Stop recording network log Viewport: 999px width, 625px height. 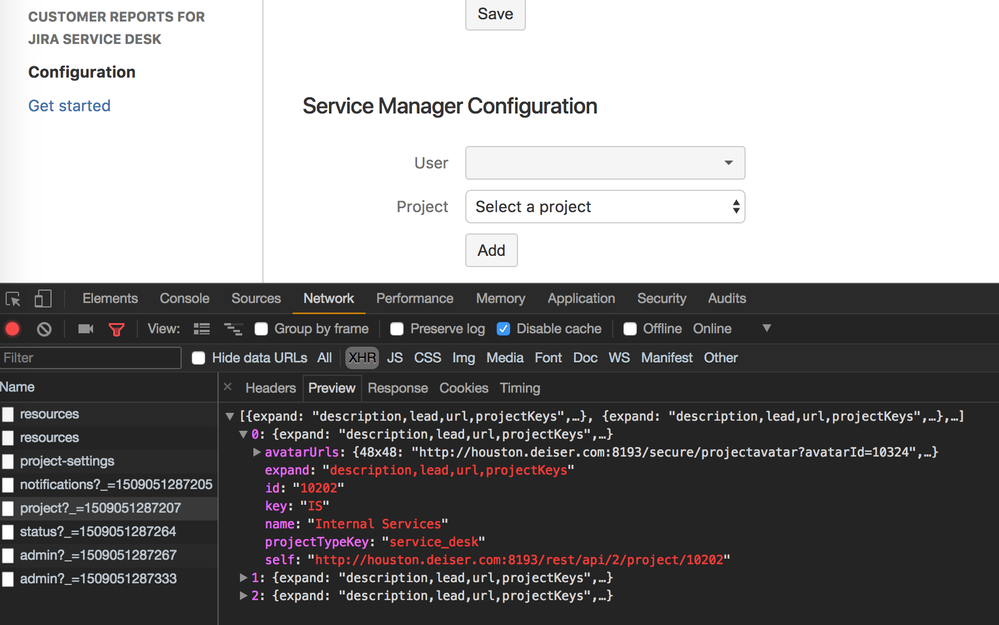tap(13, 329)
